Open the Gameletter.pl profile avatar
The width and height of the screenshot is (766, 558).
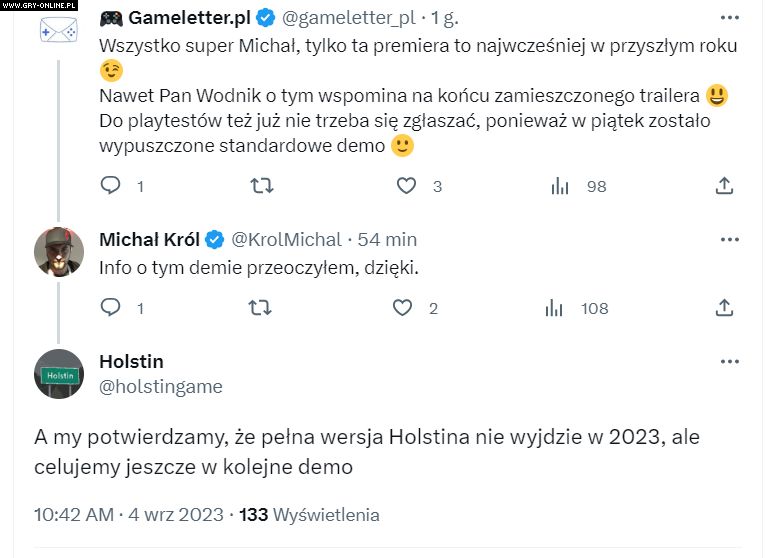(58, 30)
